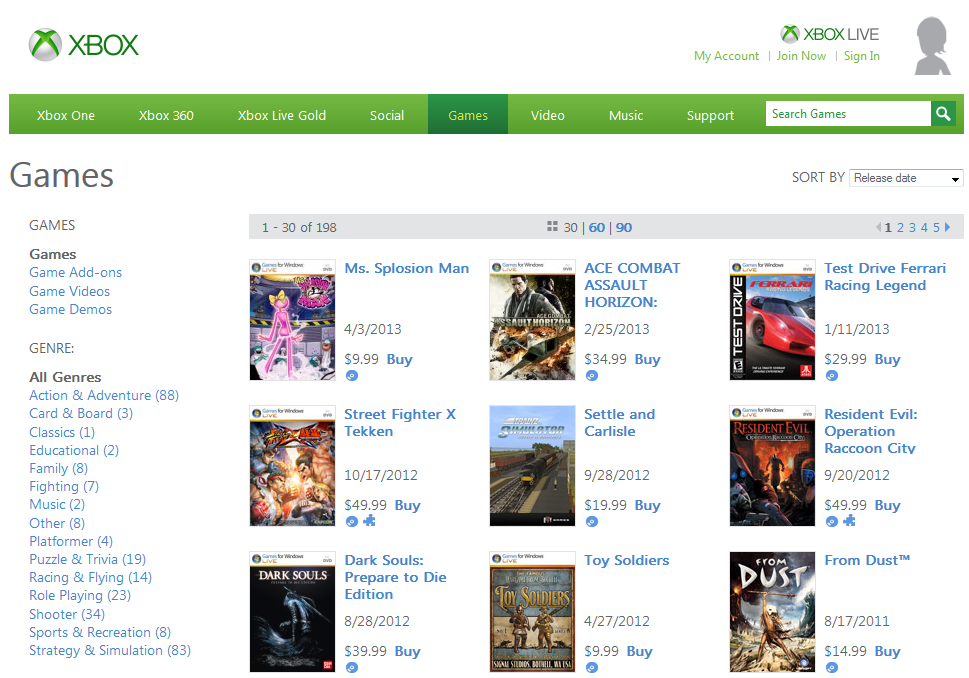Screen dimensions: 969x678
Task: Click the previous page left arrow
Action: click(x=878, y=227)
